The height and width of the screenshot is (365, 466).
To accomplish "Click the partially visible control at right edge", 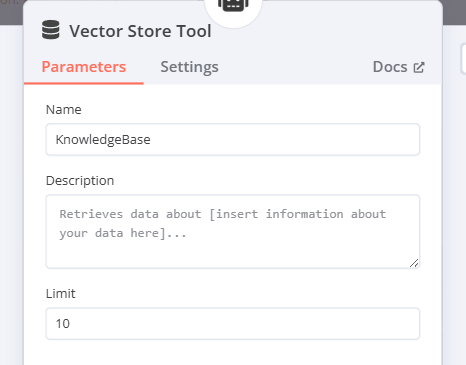I will [x=463, y=58].
